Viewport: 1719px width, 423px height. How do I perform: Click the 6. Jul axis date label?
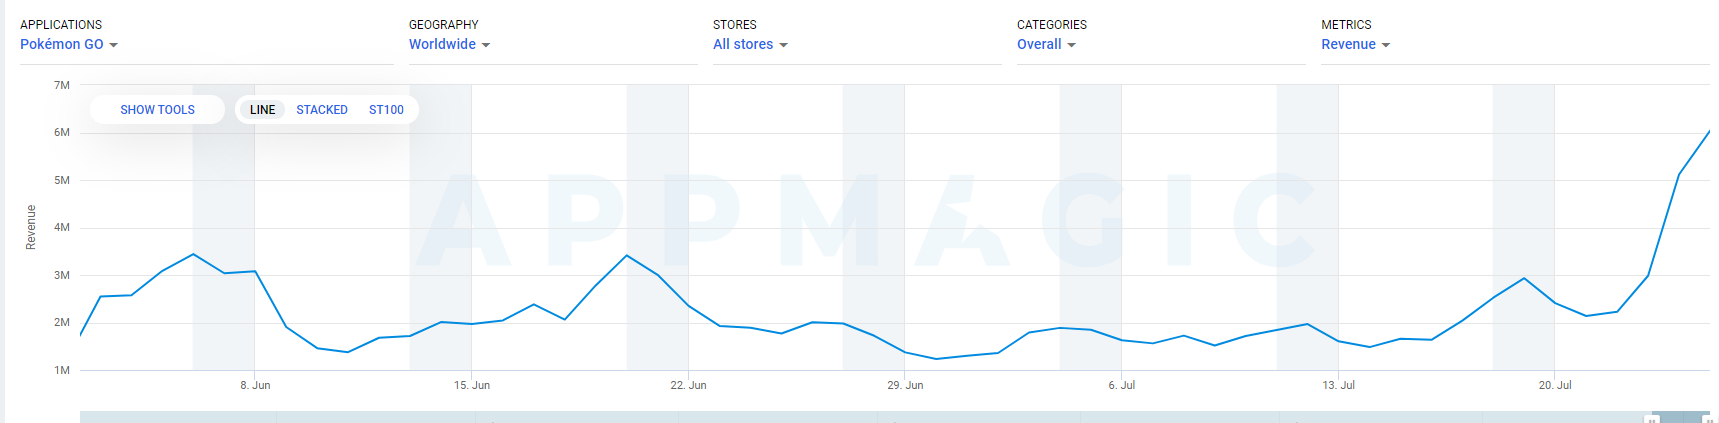1122,385
